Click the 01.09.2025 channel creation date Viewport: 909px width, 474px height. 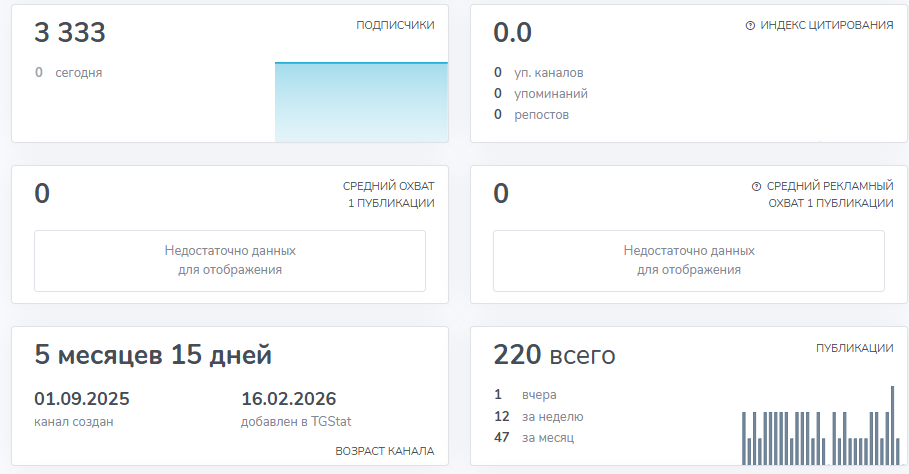(x=82, y=399)
